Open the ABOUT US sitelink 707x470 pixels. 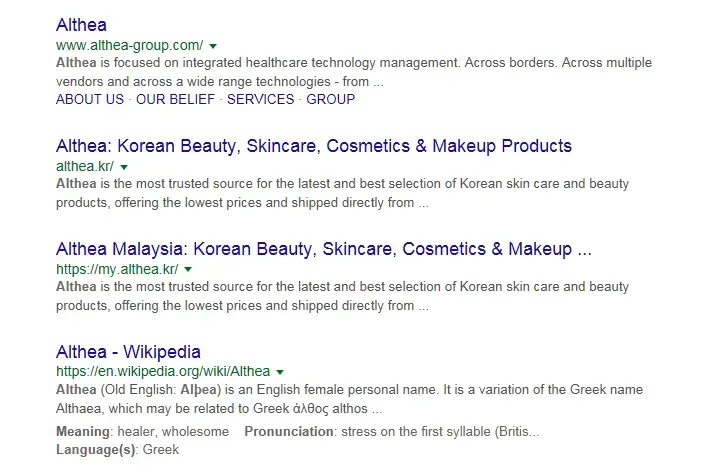pyautogui.click(x=90, y=99)
